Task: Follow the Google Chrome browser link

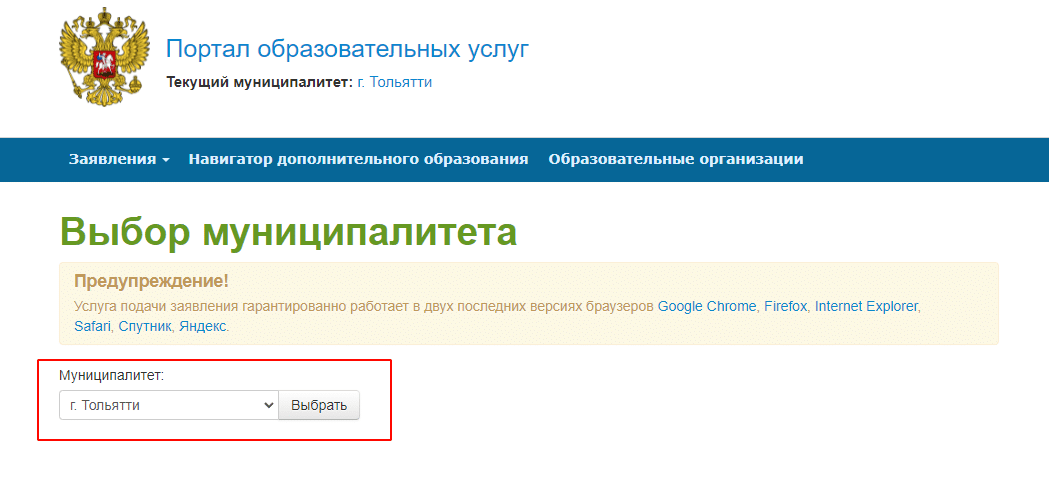Action: point(707,306)
